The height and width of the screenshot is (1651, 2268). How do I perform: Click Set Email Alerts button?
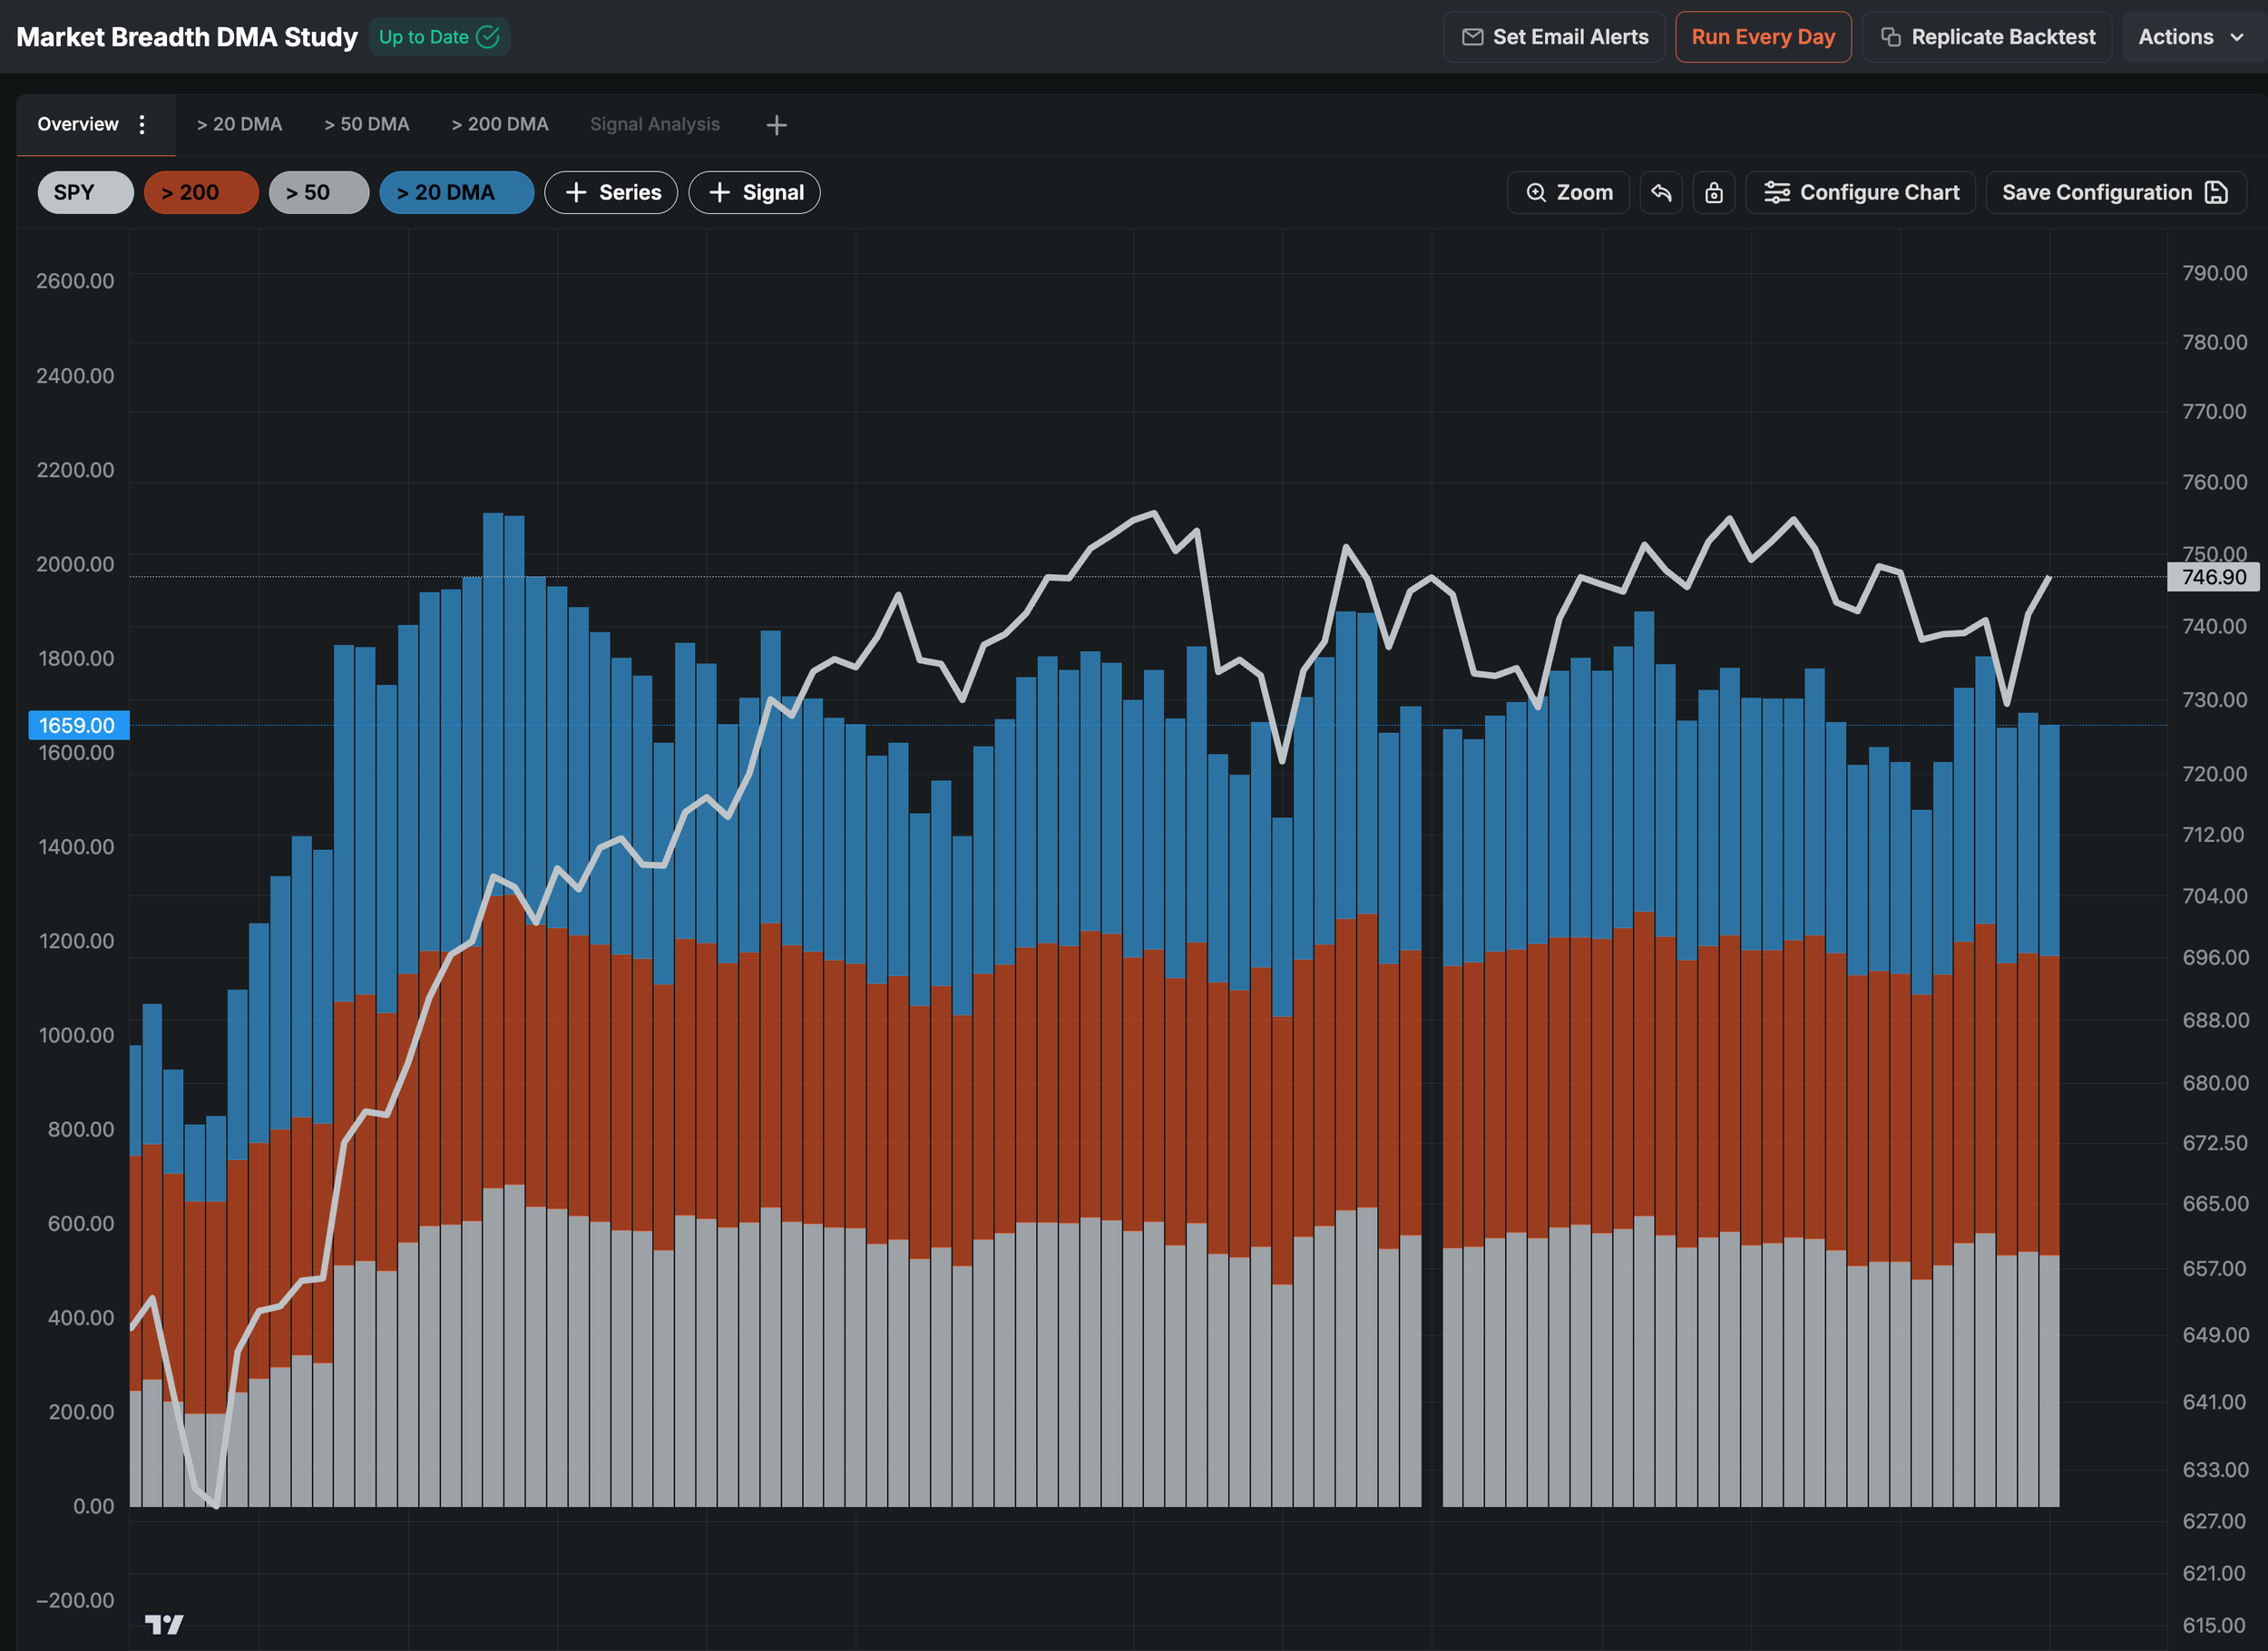tap(1554, 37)
